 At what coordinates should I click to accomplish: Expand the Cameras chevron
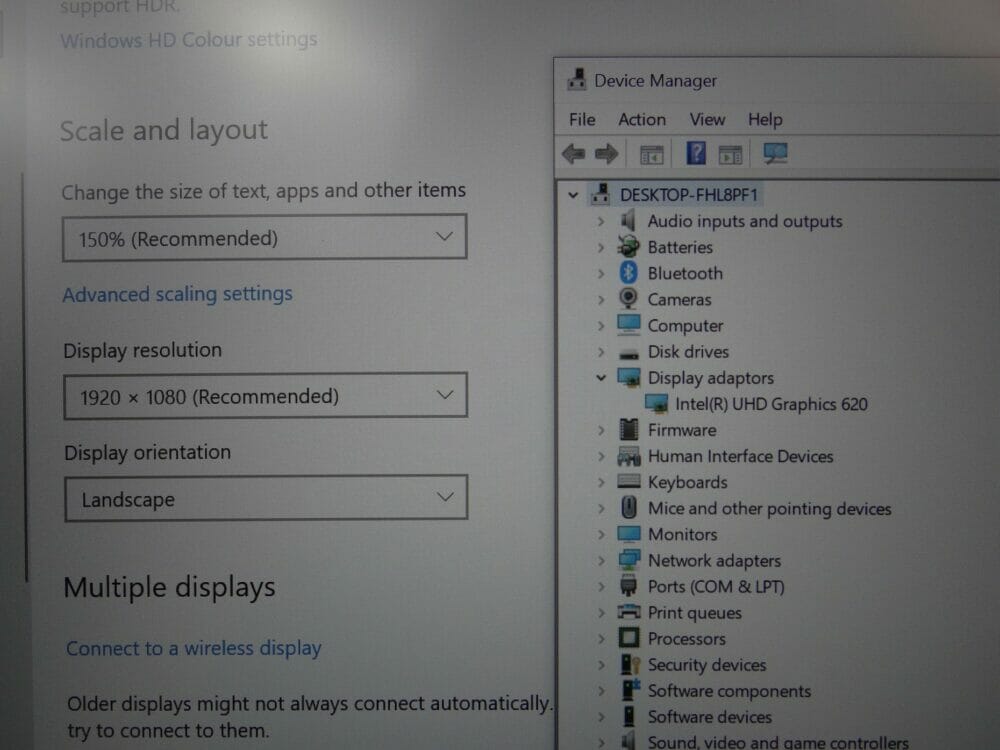pyautogui.click(x=600, y=300)
